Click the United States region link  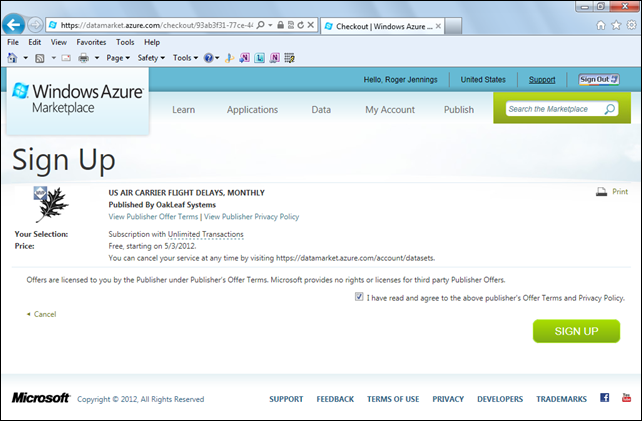pos(483,80)
